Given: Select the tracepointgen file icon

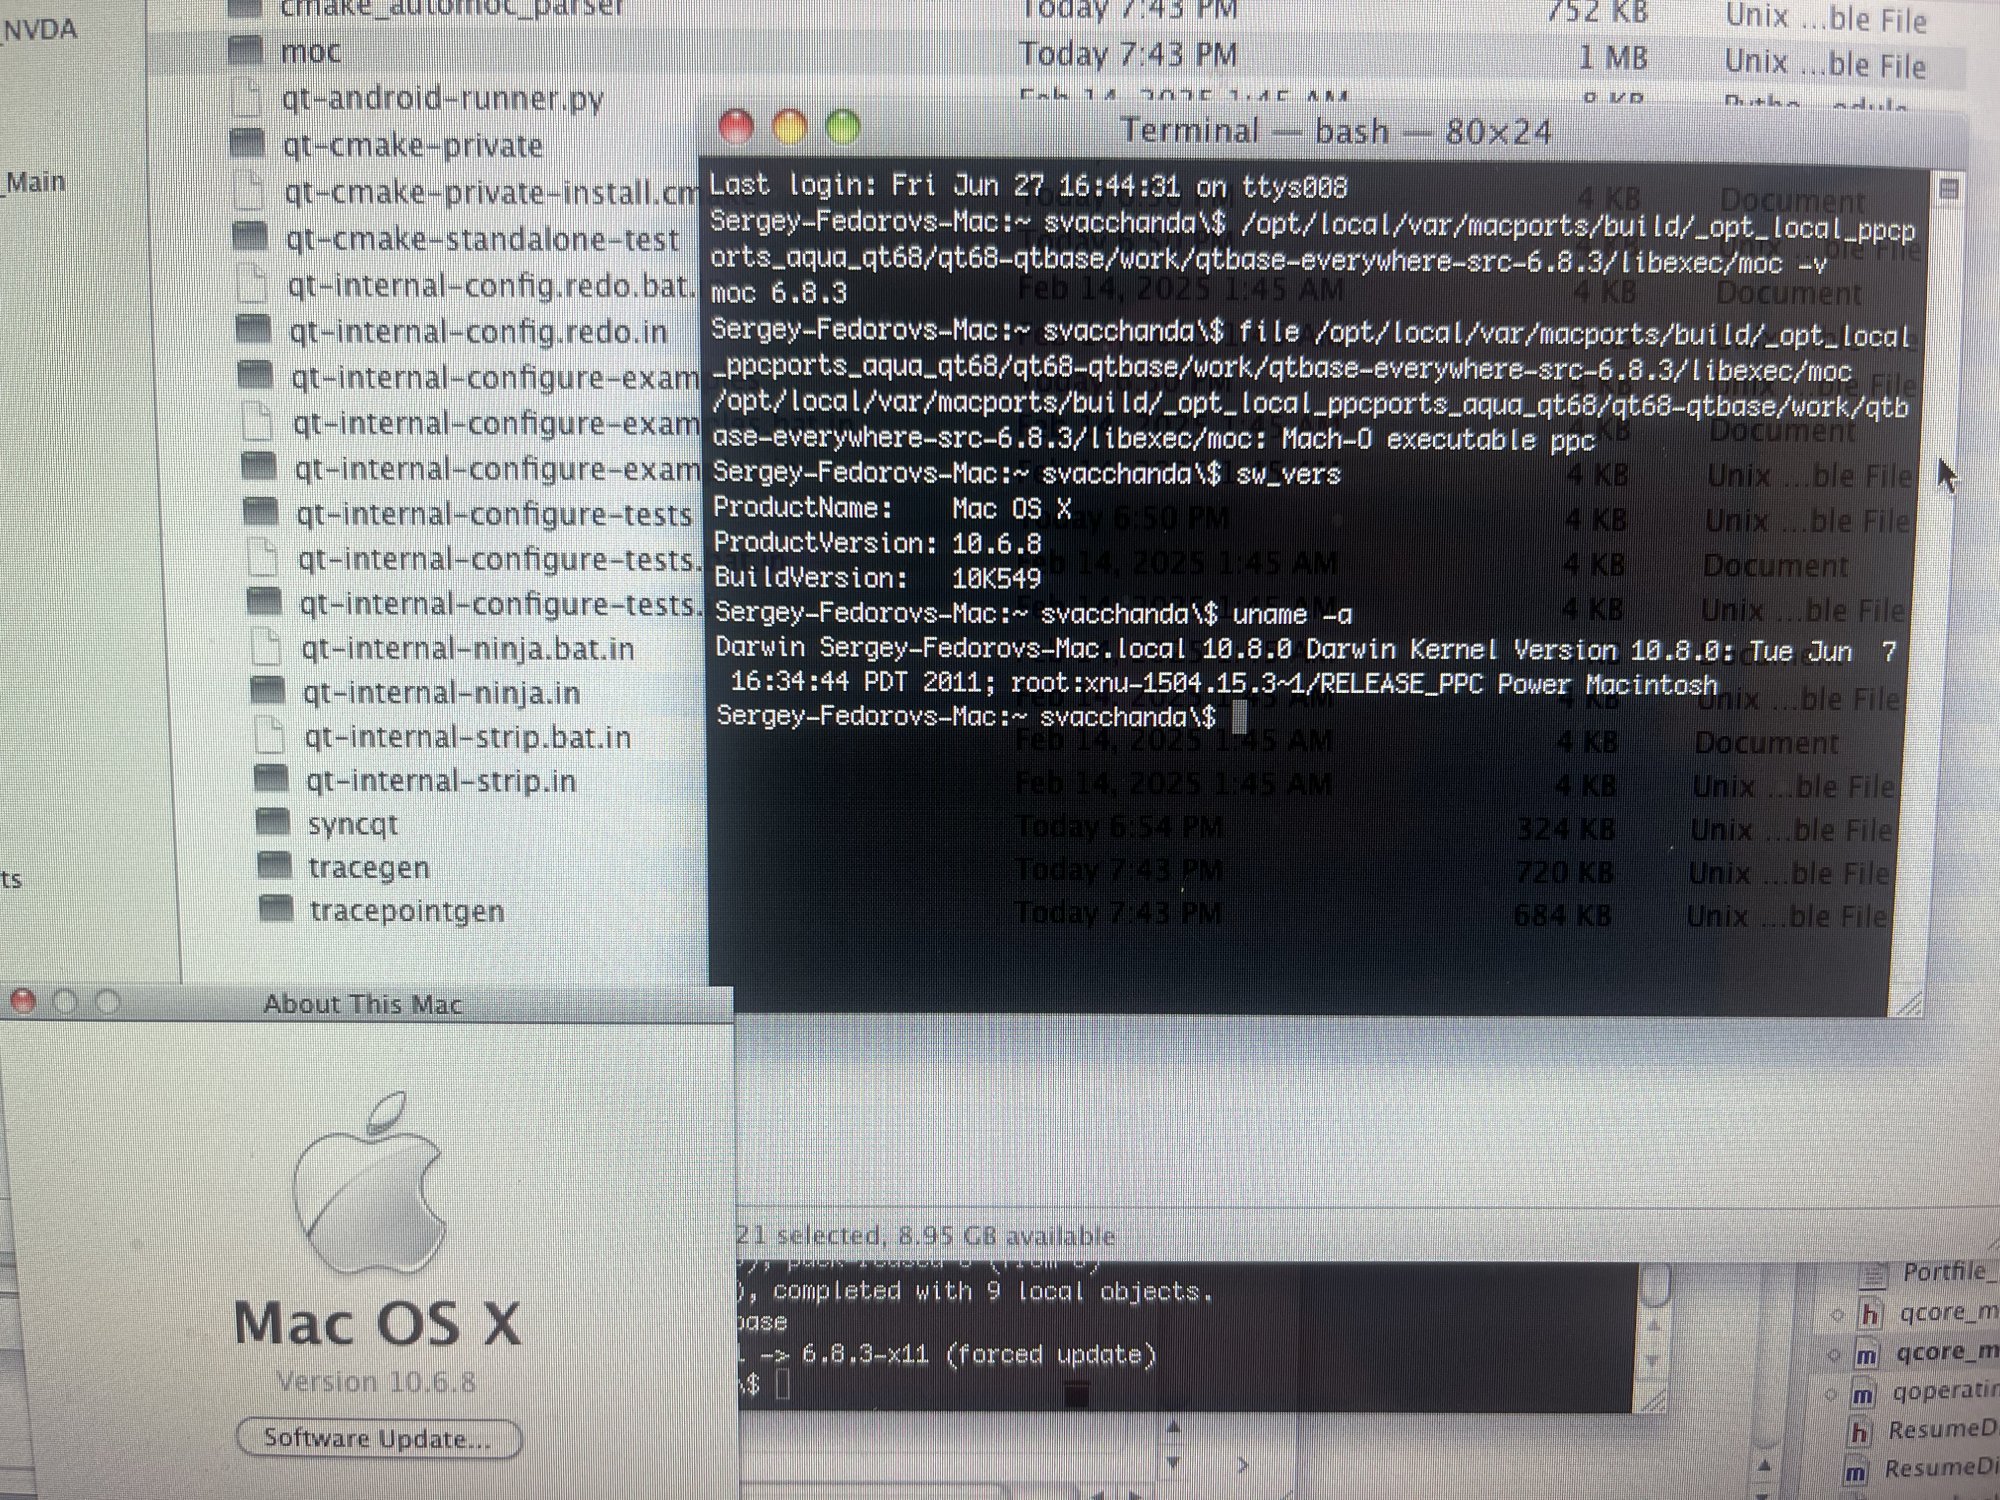Looking at the screenshot, I should (x=276, y=909).
